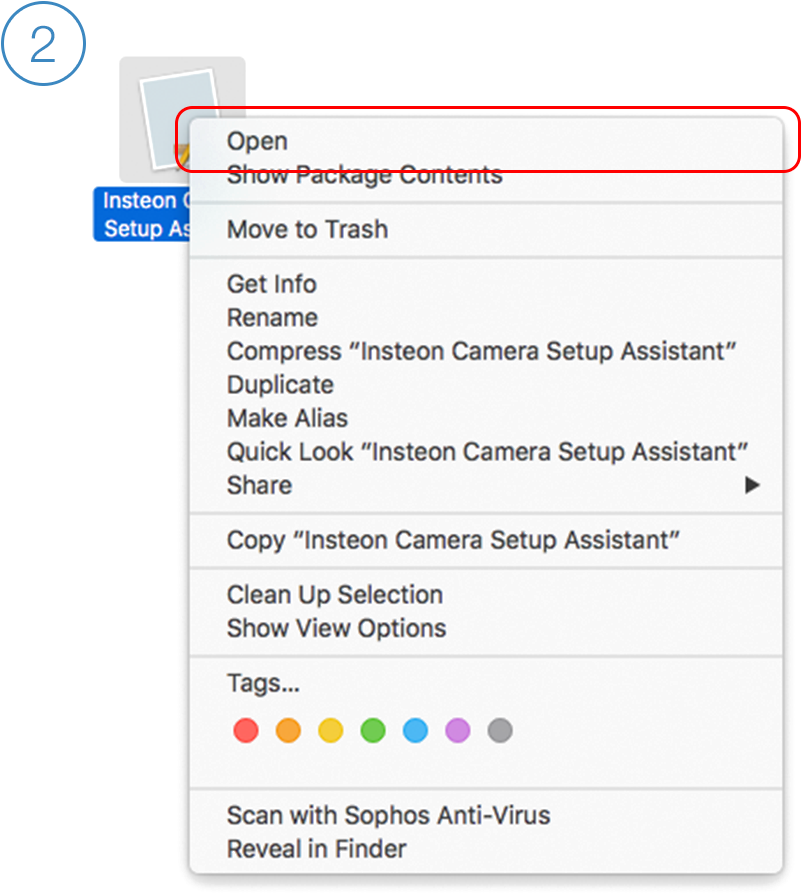Image resolution: width=801 pixels, height=893 pixels.
Task: Choose Reveal in Finder
Action: tap(316, 849)
